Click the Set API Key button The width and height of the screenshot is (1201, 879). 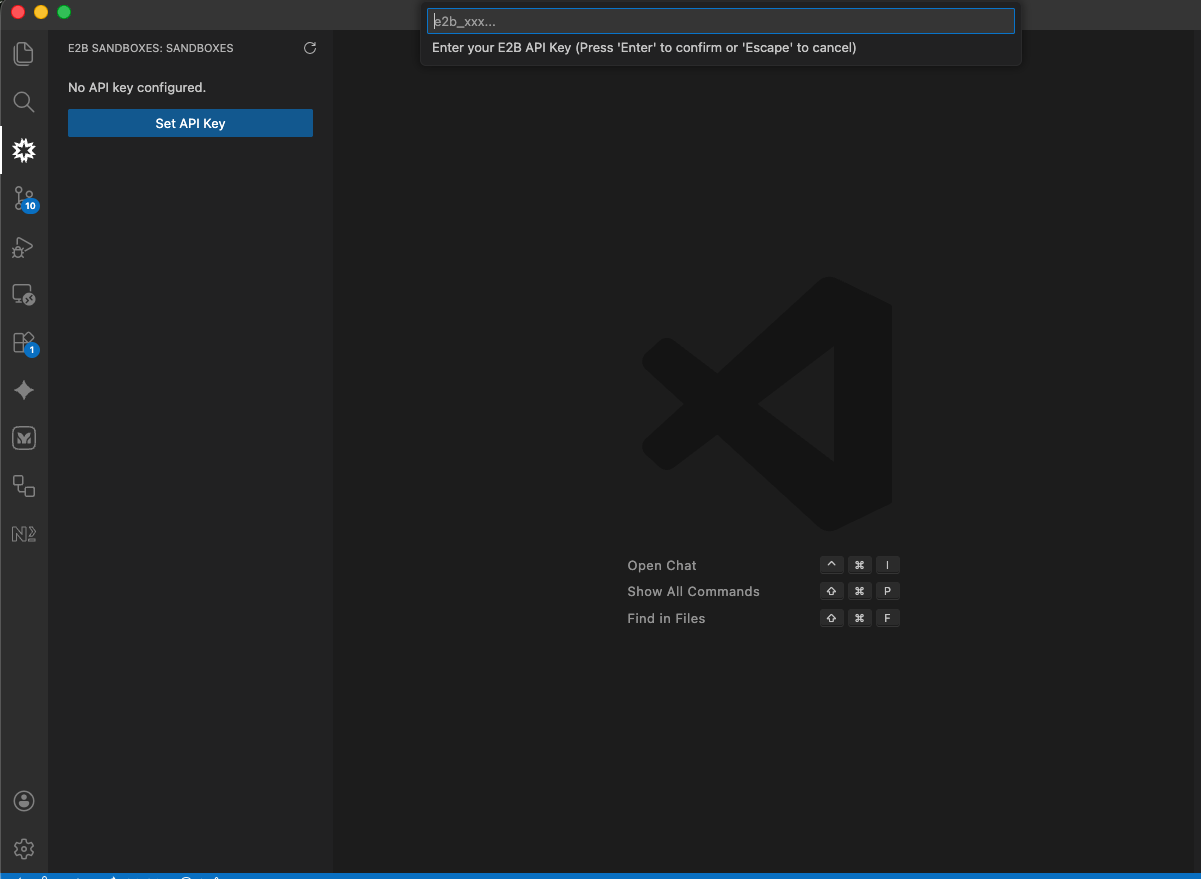[x=190, y=123]
